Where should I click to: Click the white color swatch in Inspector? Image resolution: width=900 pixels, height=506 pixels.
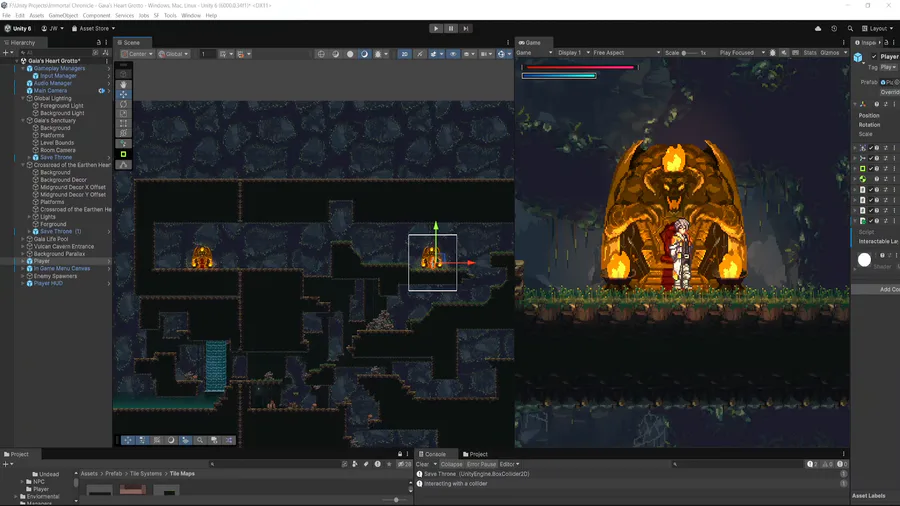pyautogui.click(x=864, y=260)
